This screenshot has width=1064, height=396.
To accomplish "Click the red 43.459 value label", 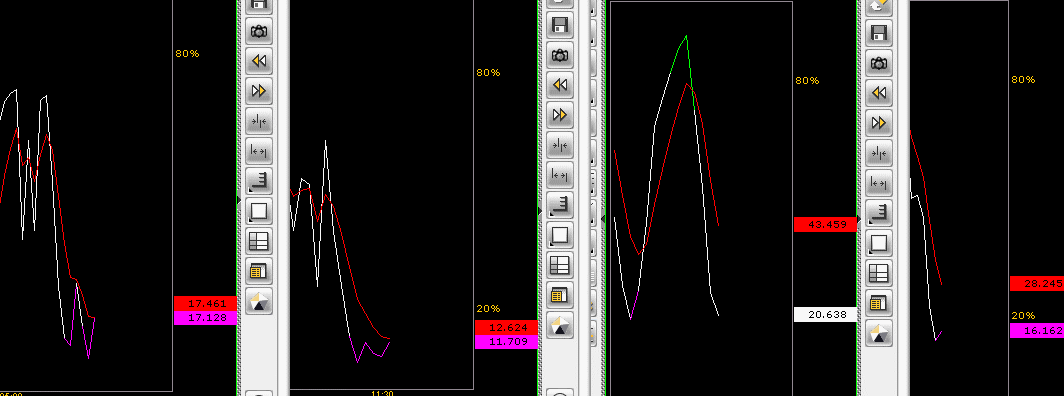I will [824, 224].
